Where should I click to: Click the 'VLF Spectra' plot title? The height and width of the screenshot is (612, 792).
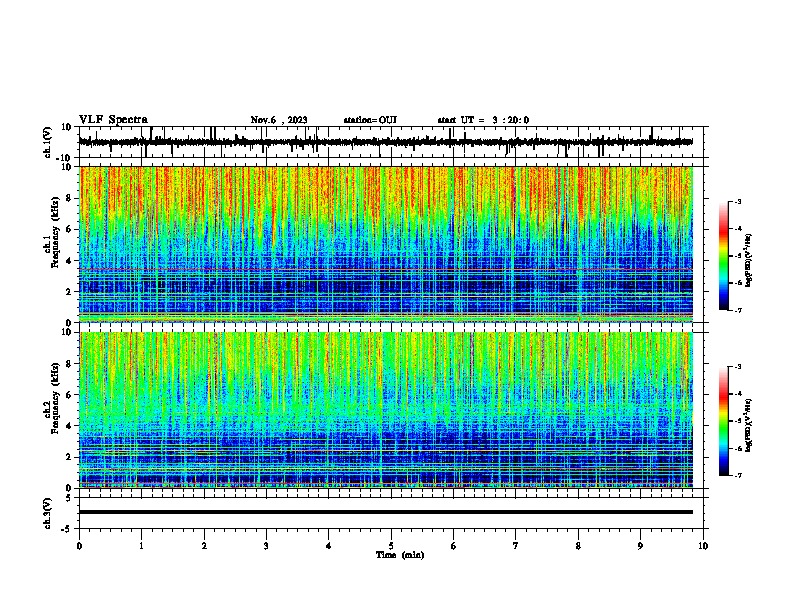click(113, 119)
